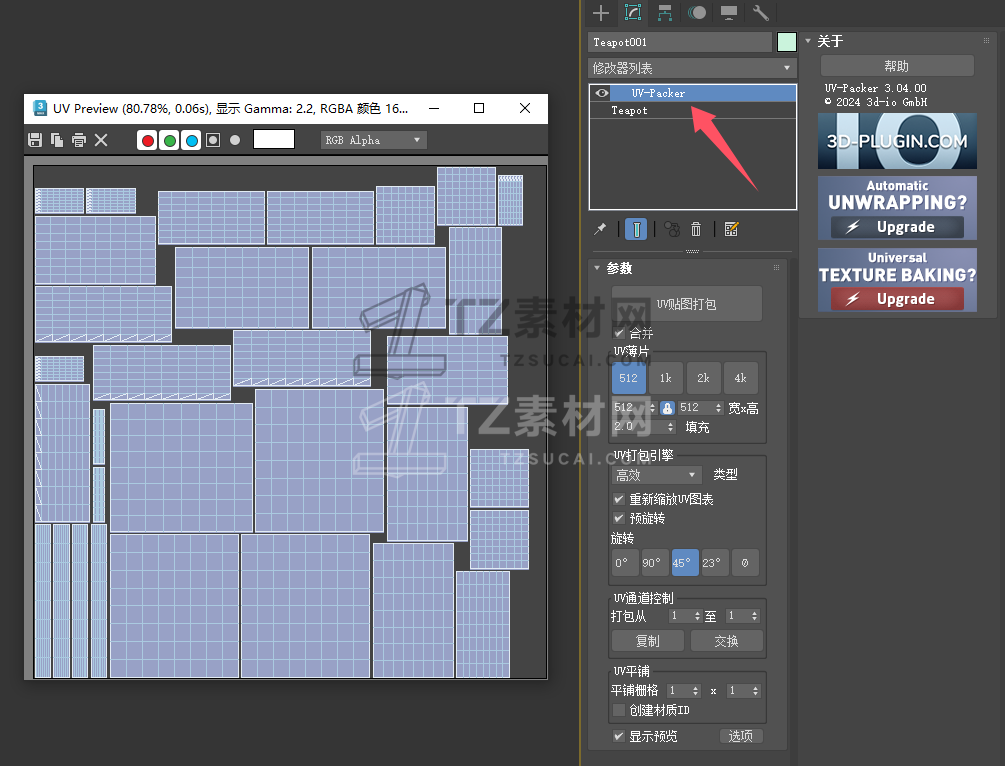Open the Utilities wrench panel tab
This screenshot has height=766, width=1005.
[x=760, y=13]
